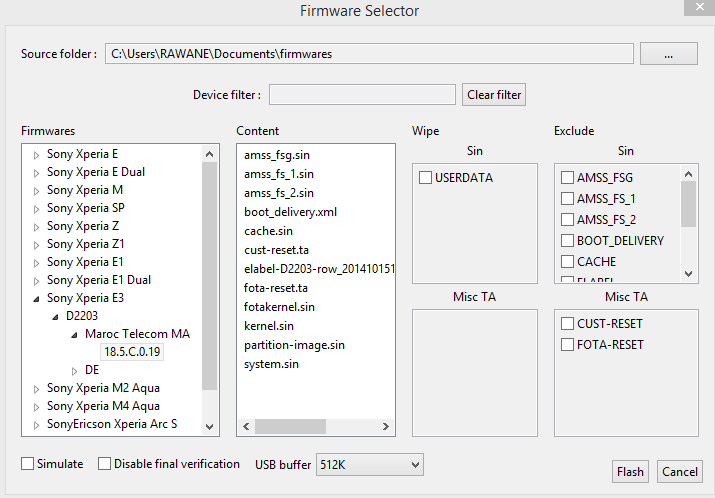
Task: Expand the DE firmware node
Action: [74, 371]
